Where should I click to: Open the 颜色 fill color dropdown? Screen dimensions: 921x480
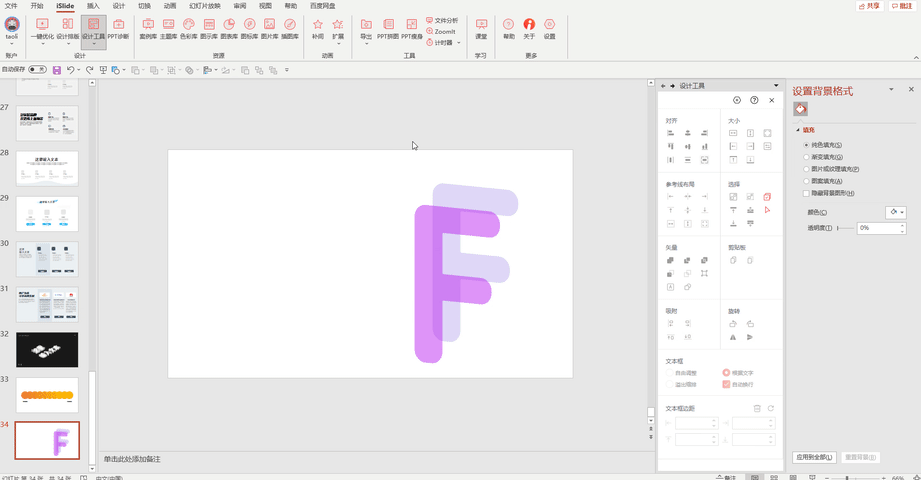[x=896, y=212]
